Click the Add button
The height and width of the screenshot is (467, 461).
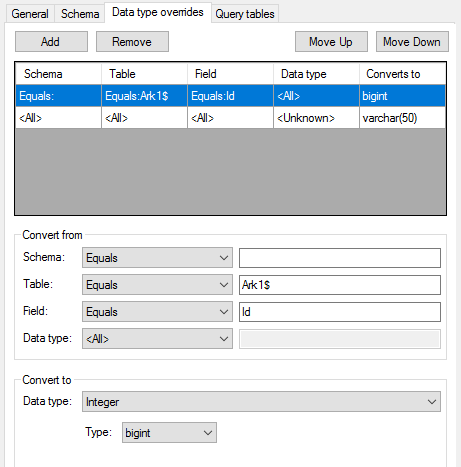[51, 42]
